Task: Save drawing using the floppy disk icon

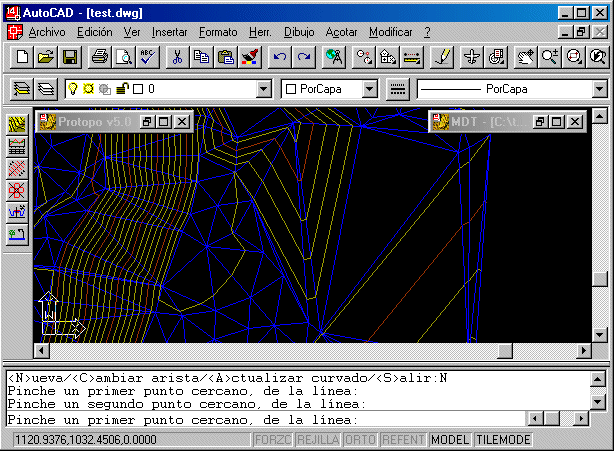Action: pos(70,57)
